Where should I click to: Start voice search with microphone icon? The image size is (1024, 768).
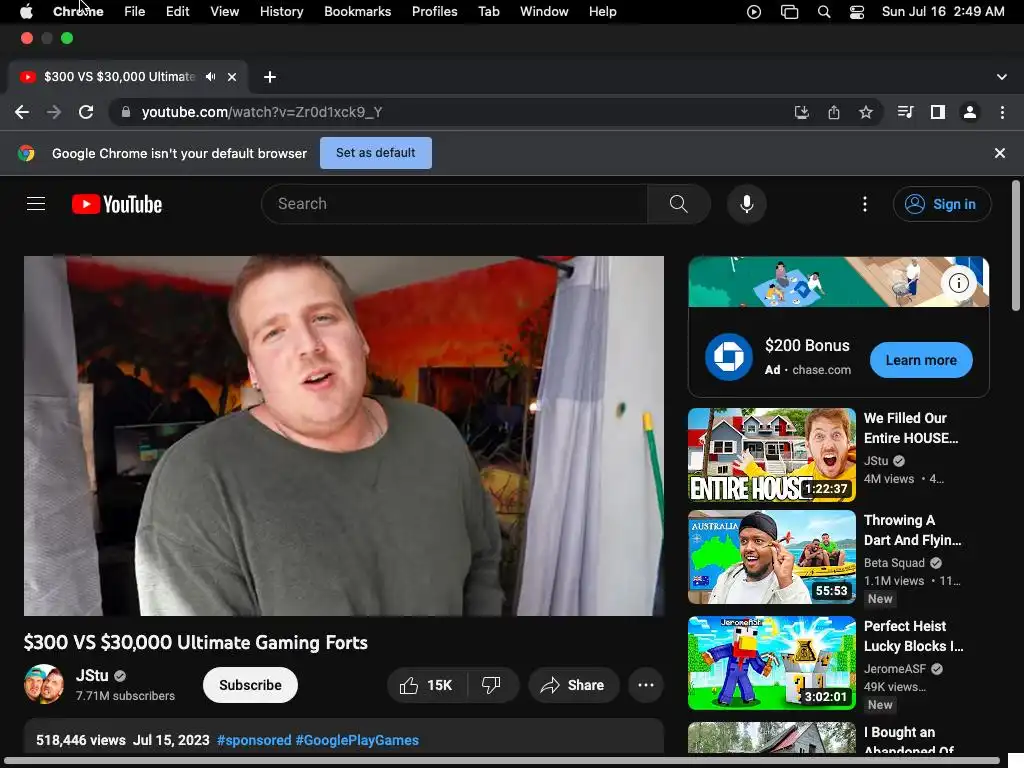coord(746,204)
